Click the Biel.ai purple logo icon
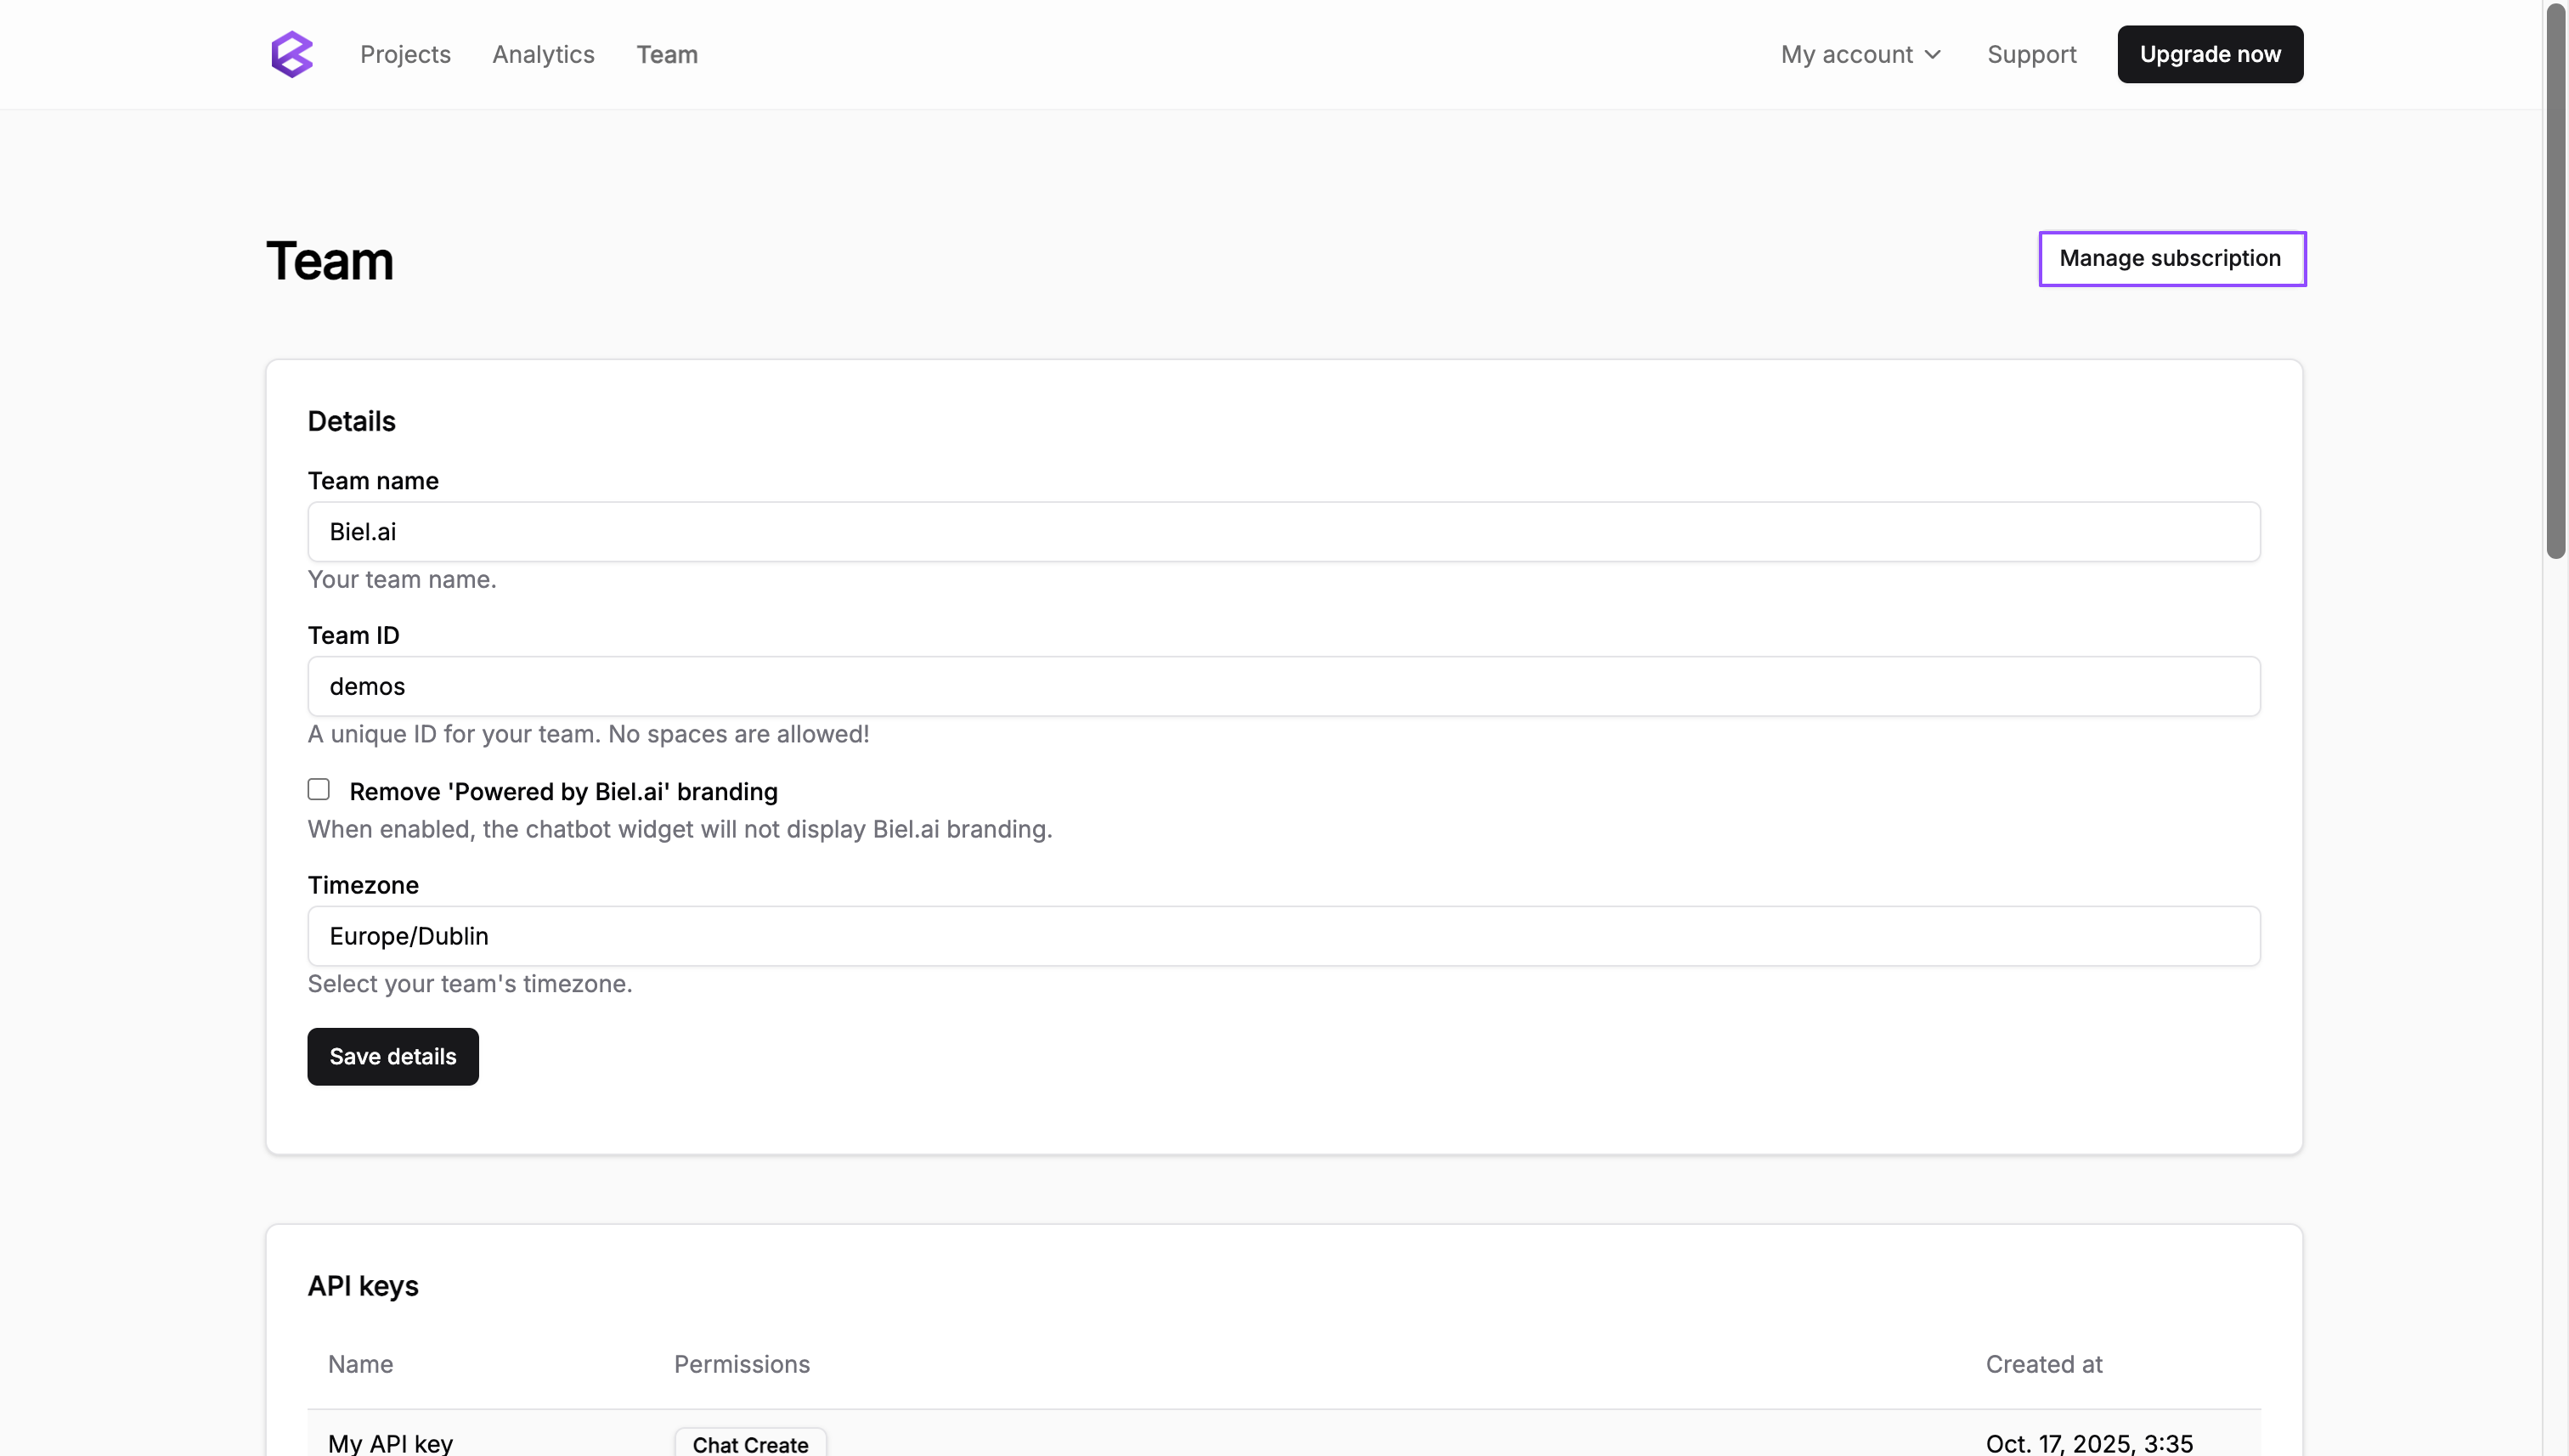 pos(292,54)
